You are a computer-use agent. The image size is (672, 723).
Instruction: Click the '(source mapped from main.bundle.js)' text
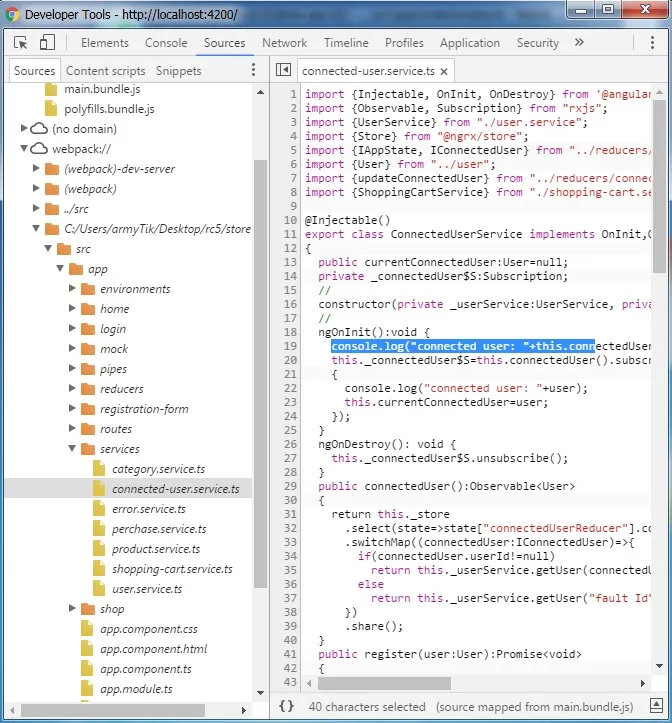tap(535, 707)
